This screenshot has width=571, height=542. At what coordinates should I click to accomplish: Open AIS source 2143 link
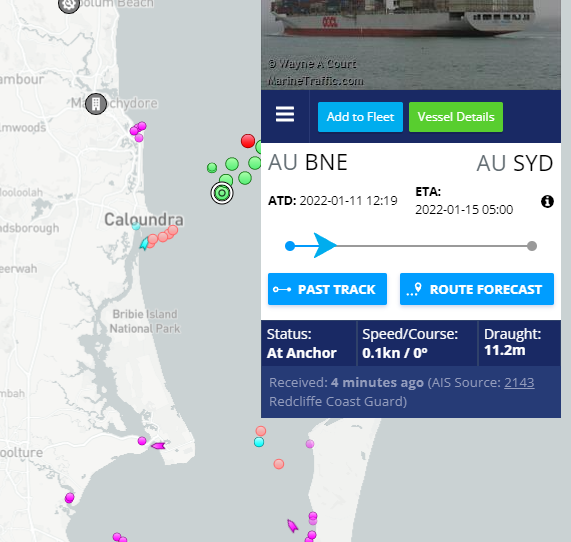519,382
